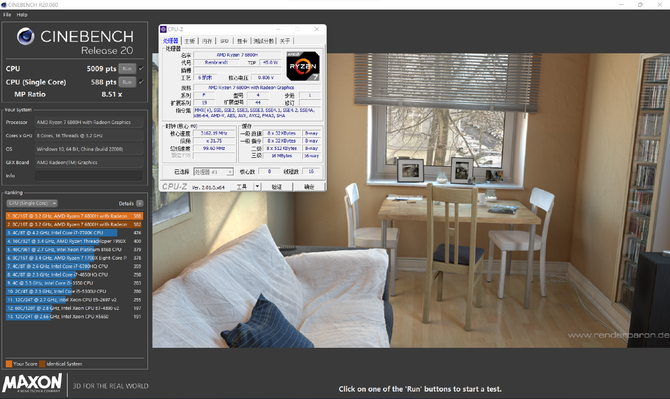Click the Identical System legend square
The height and width of the screenshot is (399, 670).
(x=42, y=364)
